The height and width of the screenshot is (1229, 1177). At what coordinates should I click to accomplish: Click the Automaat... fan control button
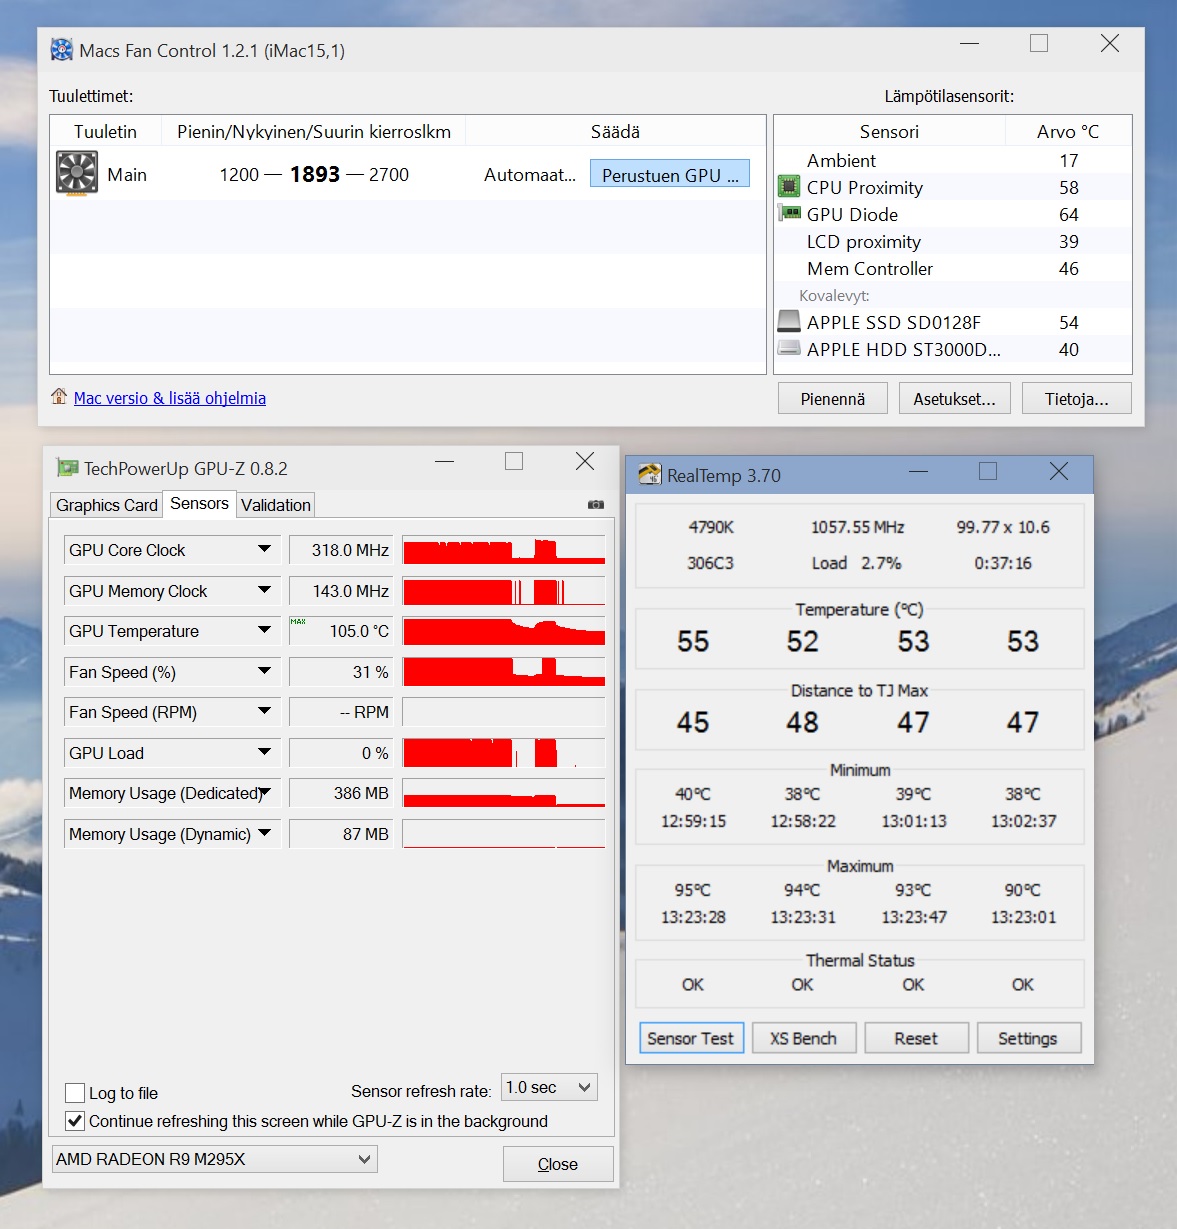(x=530, y=174)
